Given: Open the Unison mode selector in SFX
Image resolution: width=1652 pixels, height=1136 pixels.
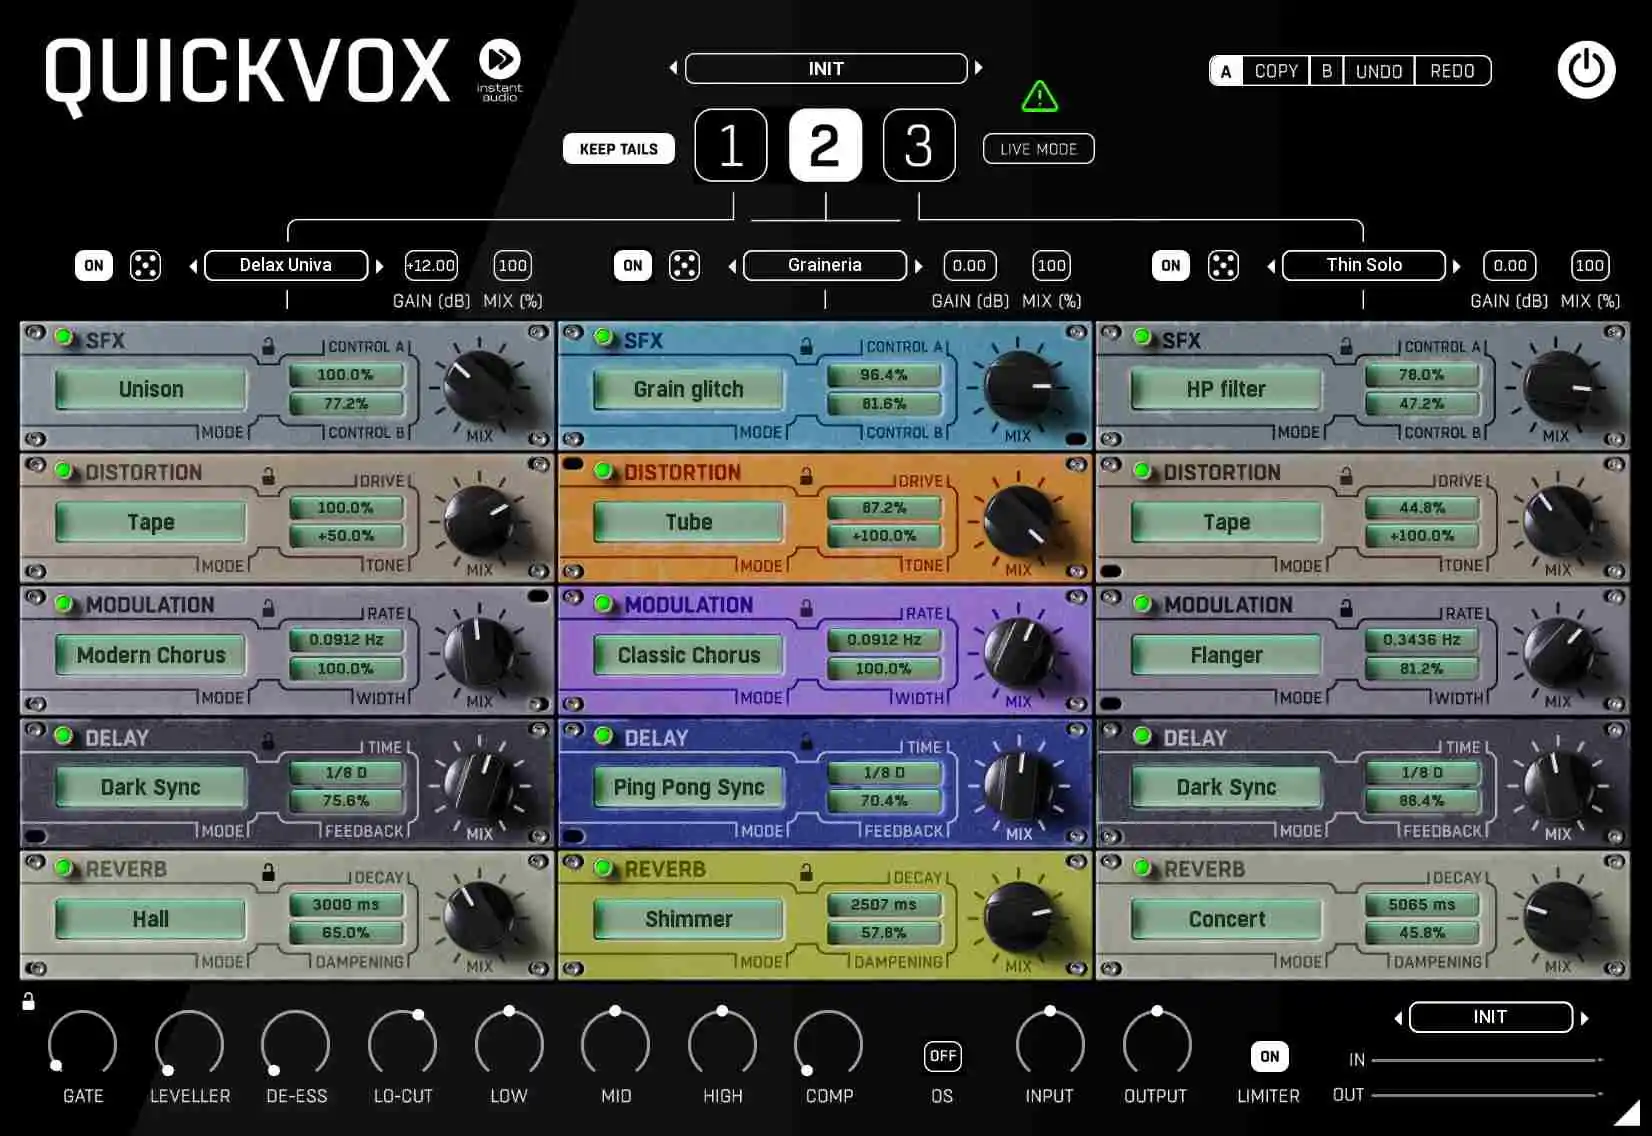Looking at the screenshot, I should 150,389.
